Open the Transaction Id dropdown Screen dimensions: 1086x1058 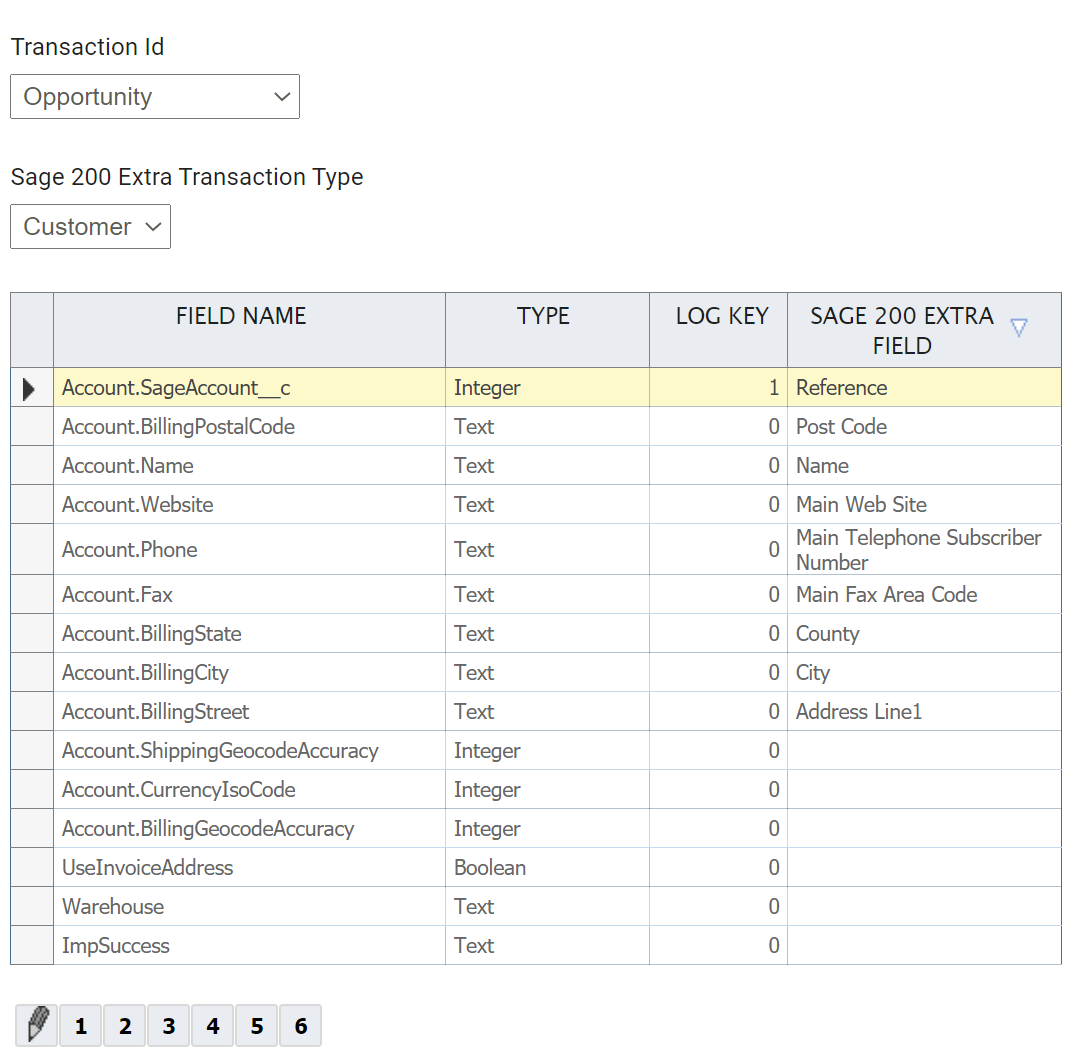coord(155,97)
